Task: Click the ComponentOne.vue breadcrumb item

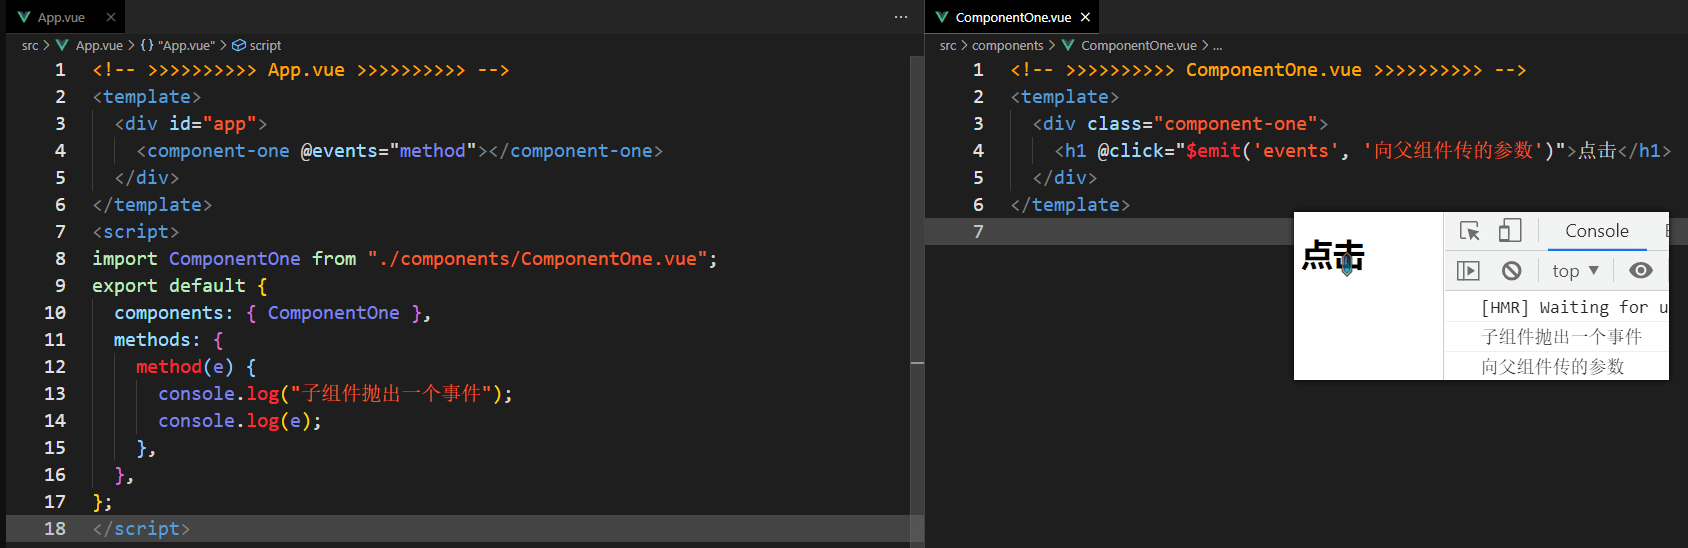Action: (1138, 45)
